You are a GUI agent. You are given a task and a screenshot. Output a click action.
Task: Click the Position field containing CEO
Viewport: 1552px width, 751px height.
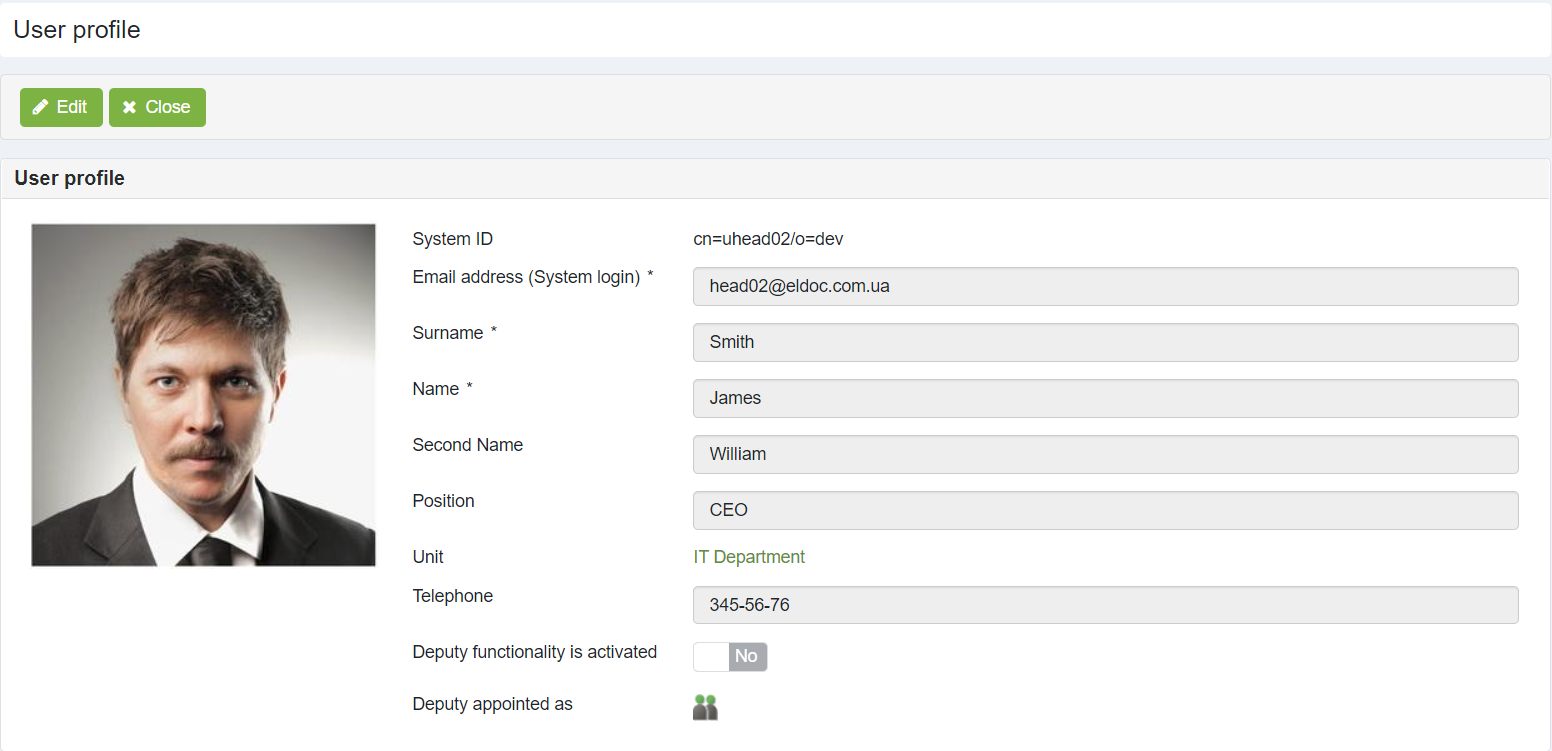click(x=1105, y=510)
